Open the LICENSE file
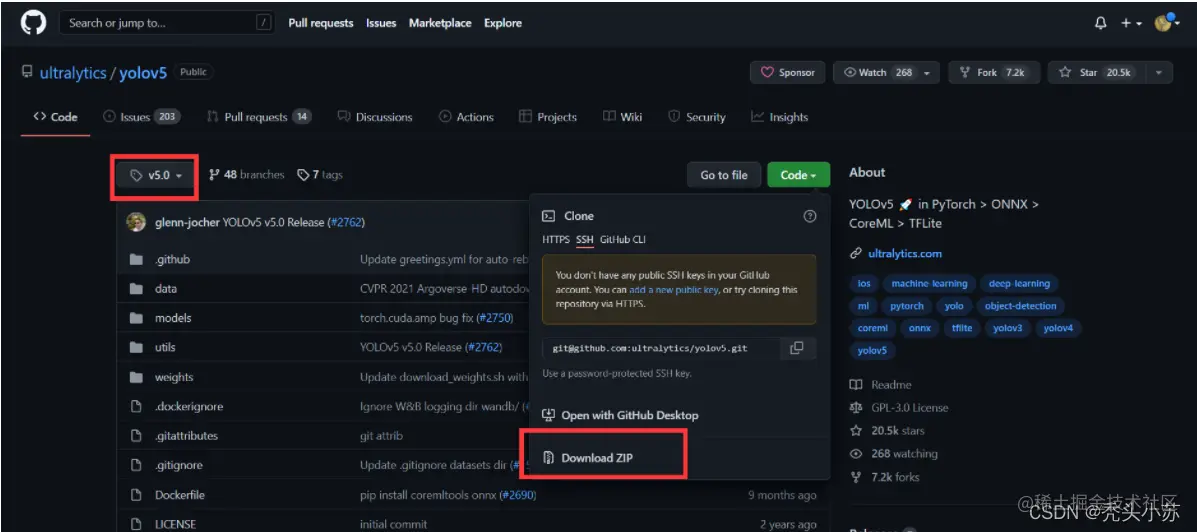Image resolution: width=1197 pixels, height=532 pixels. pyautogui.click(x=175, y=524)
